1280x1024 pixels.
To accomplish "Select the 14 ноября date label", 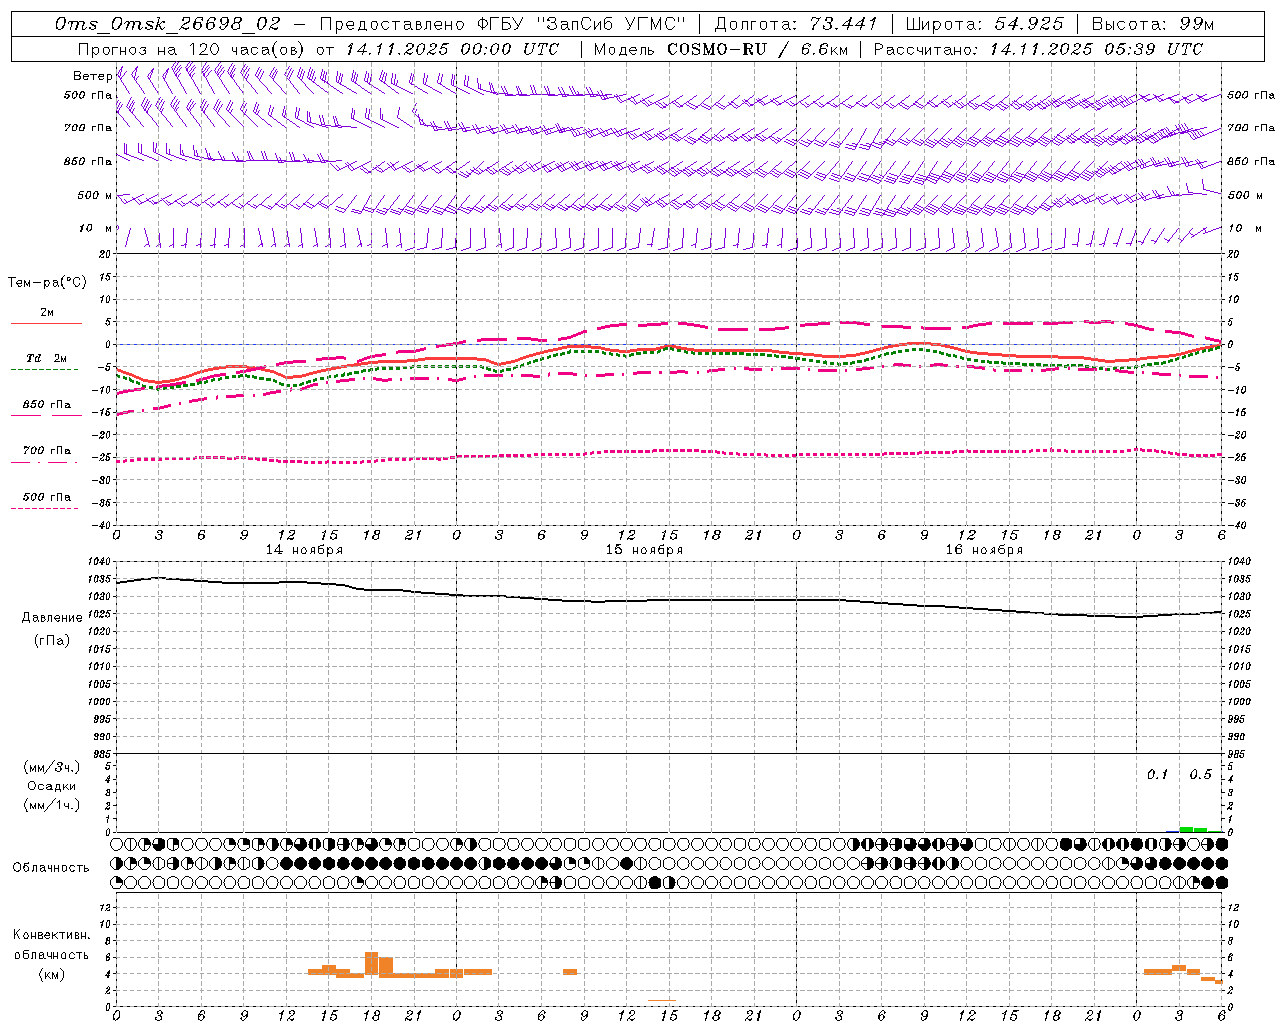I will click(304, 550).
